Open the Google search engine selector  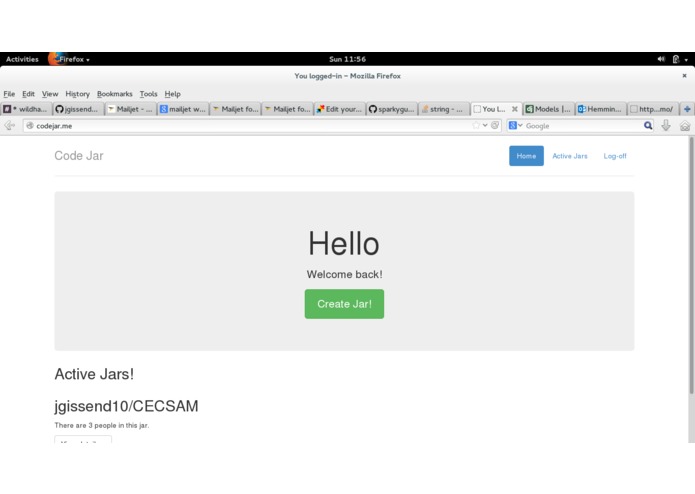click(515, 126)
